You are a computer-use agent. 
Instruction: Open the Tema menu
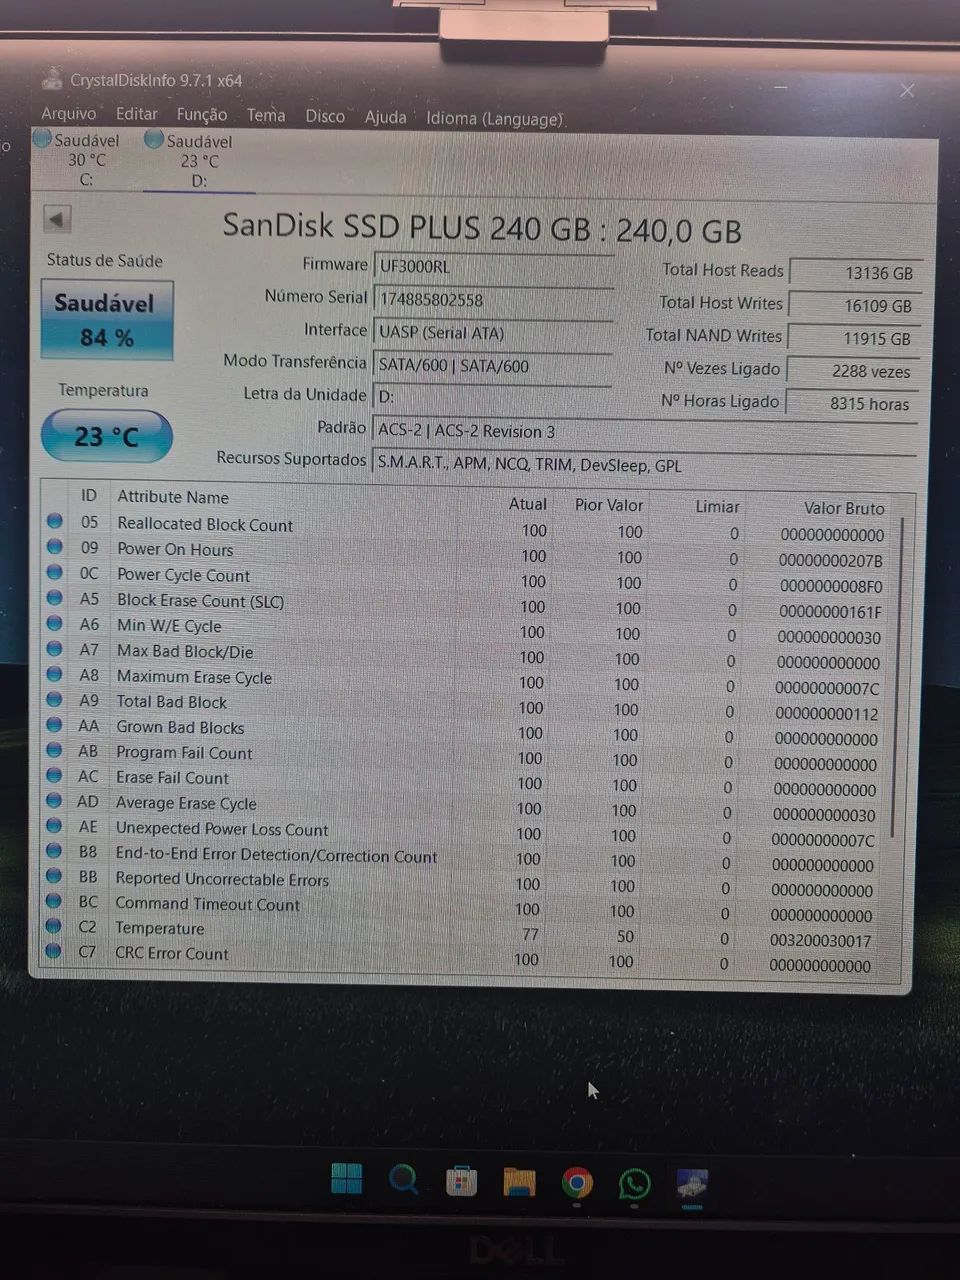click(265, 115)
